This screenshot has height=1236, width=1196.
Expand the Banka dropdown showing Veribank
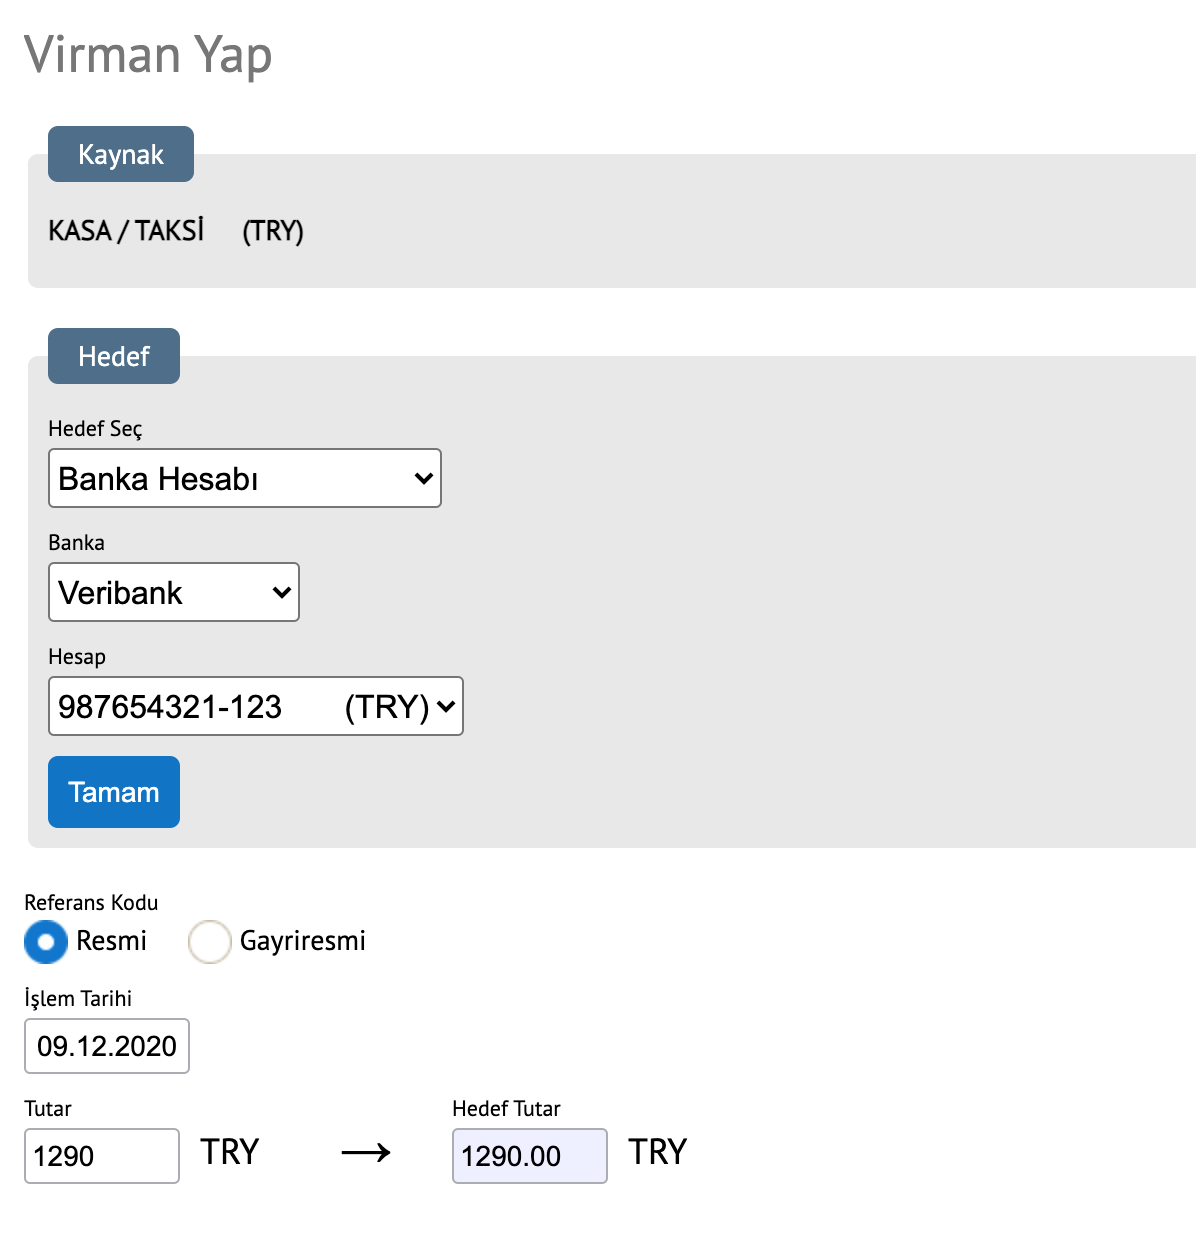click(x=174, y=592)
